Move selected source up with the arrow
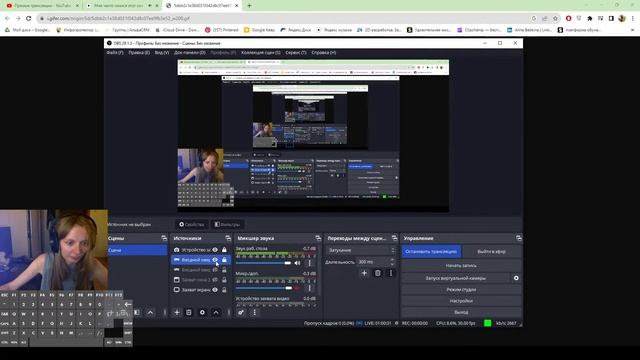 coord(216,312)
